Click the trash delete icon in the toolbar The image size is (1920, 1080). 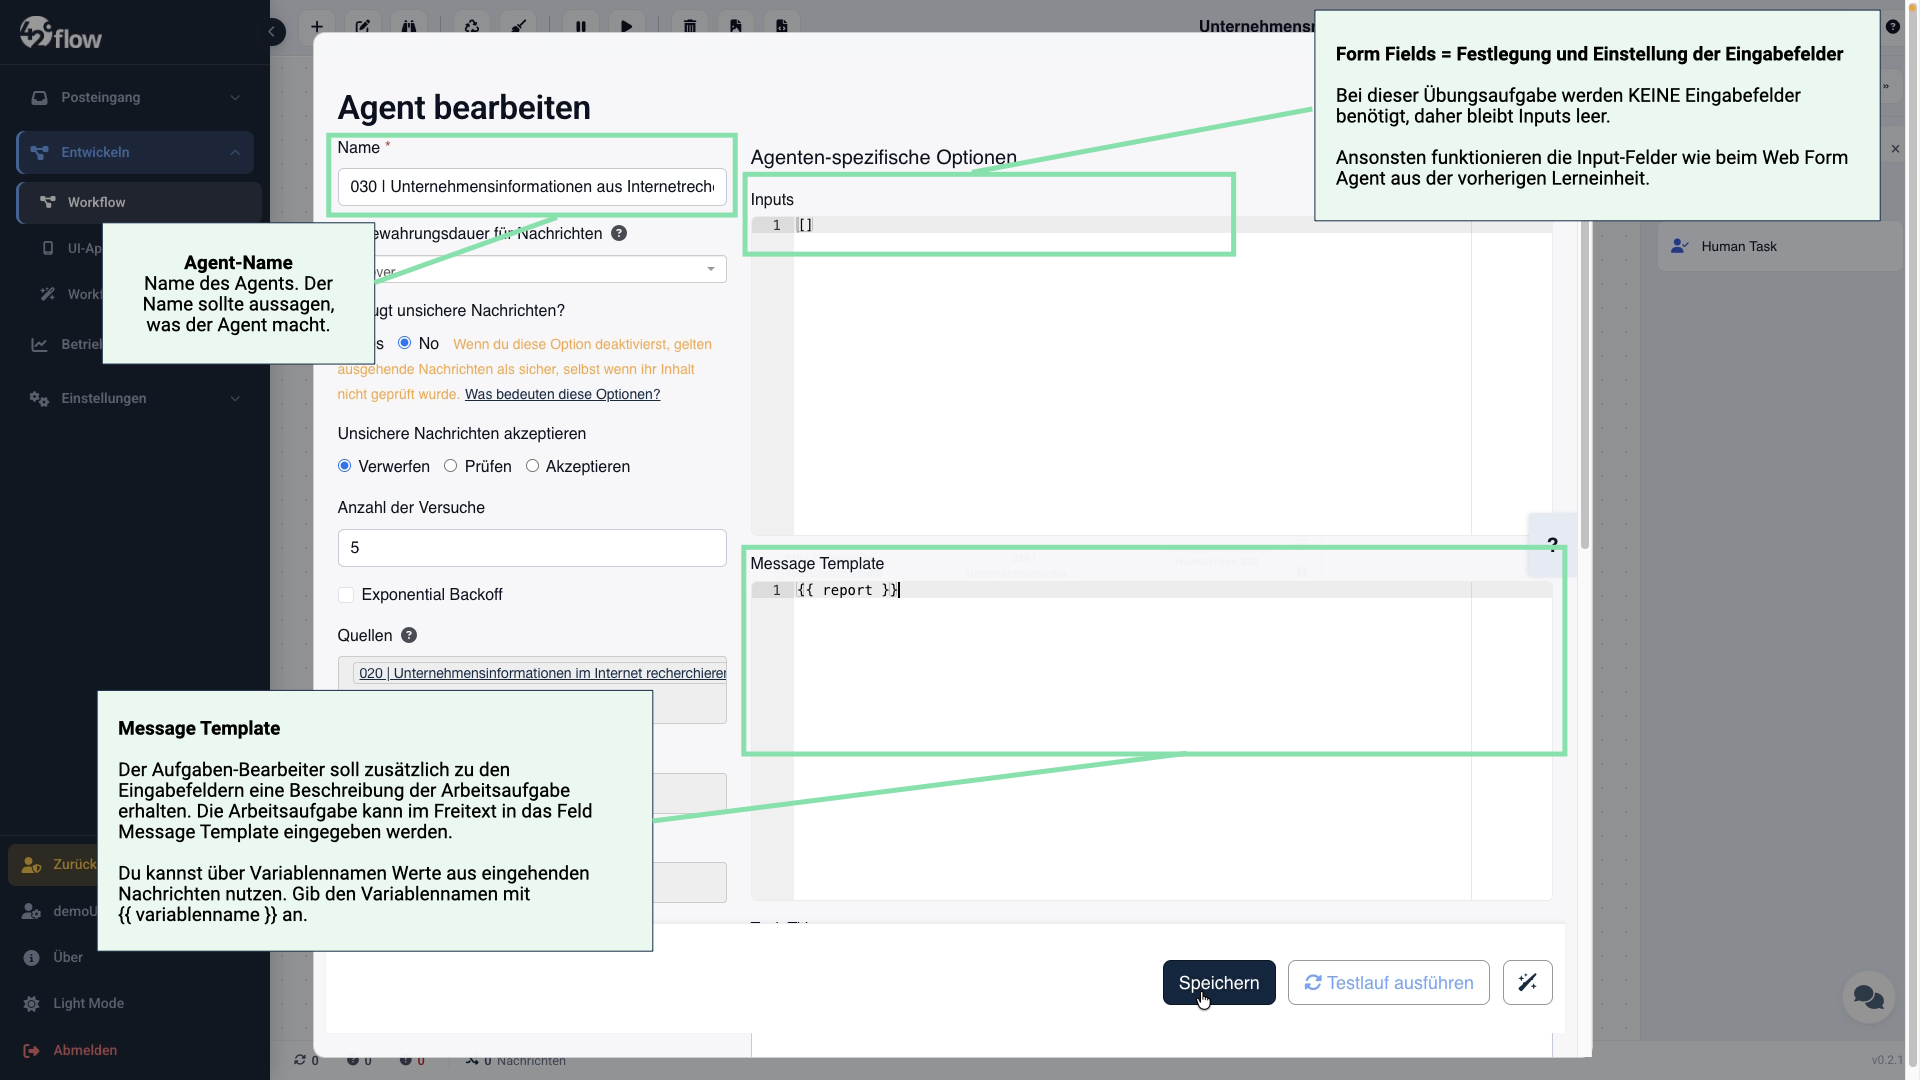point(691,27)
